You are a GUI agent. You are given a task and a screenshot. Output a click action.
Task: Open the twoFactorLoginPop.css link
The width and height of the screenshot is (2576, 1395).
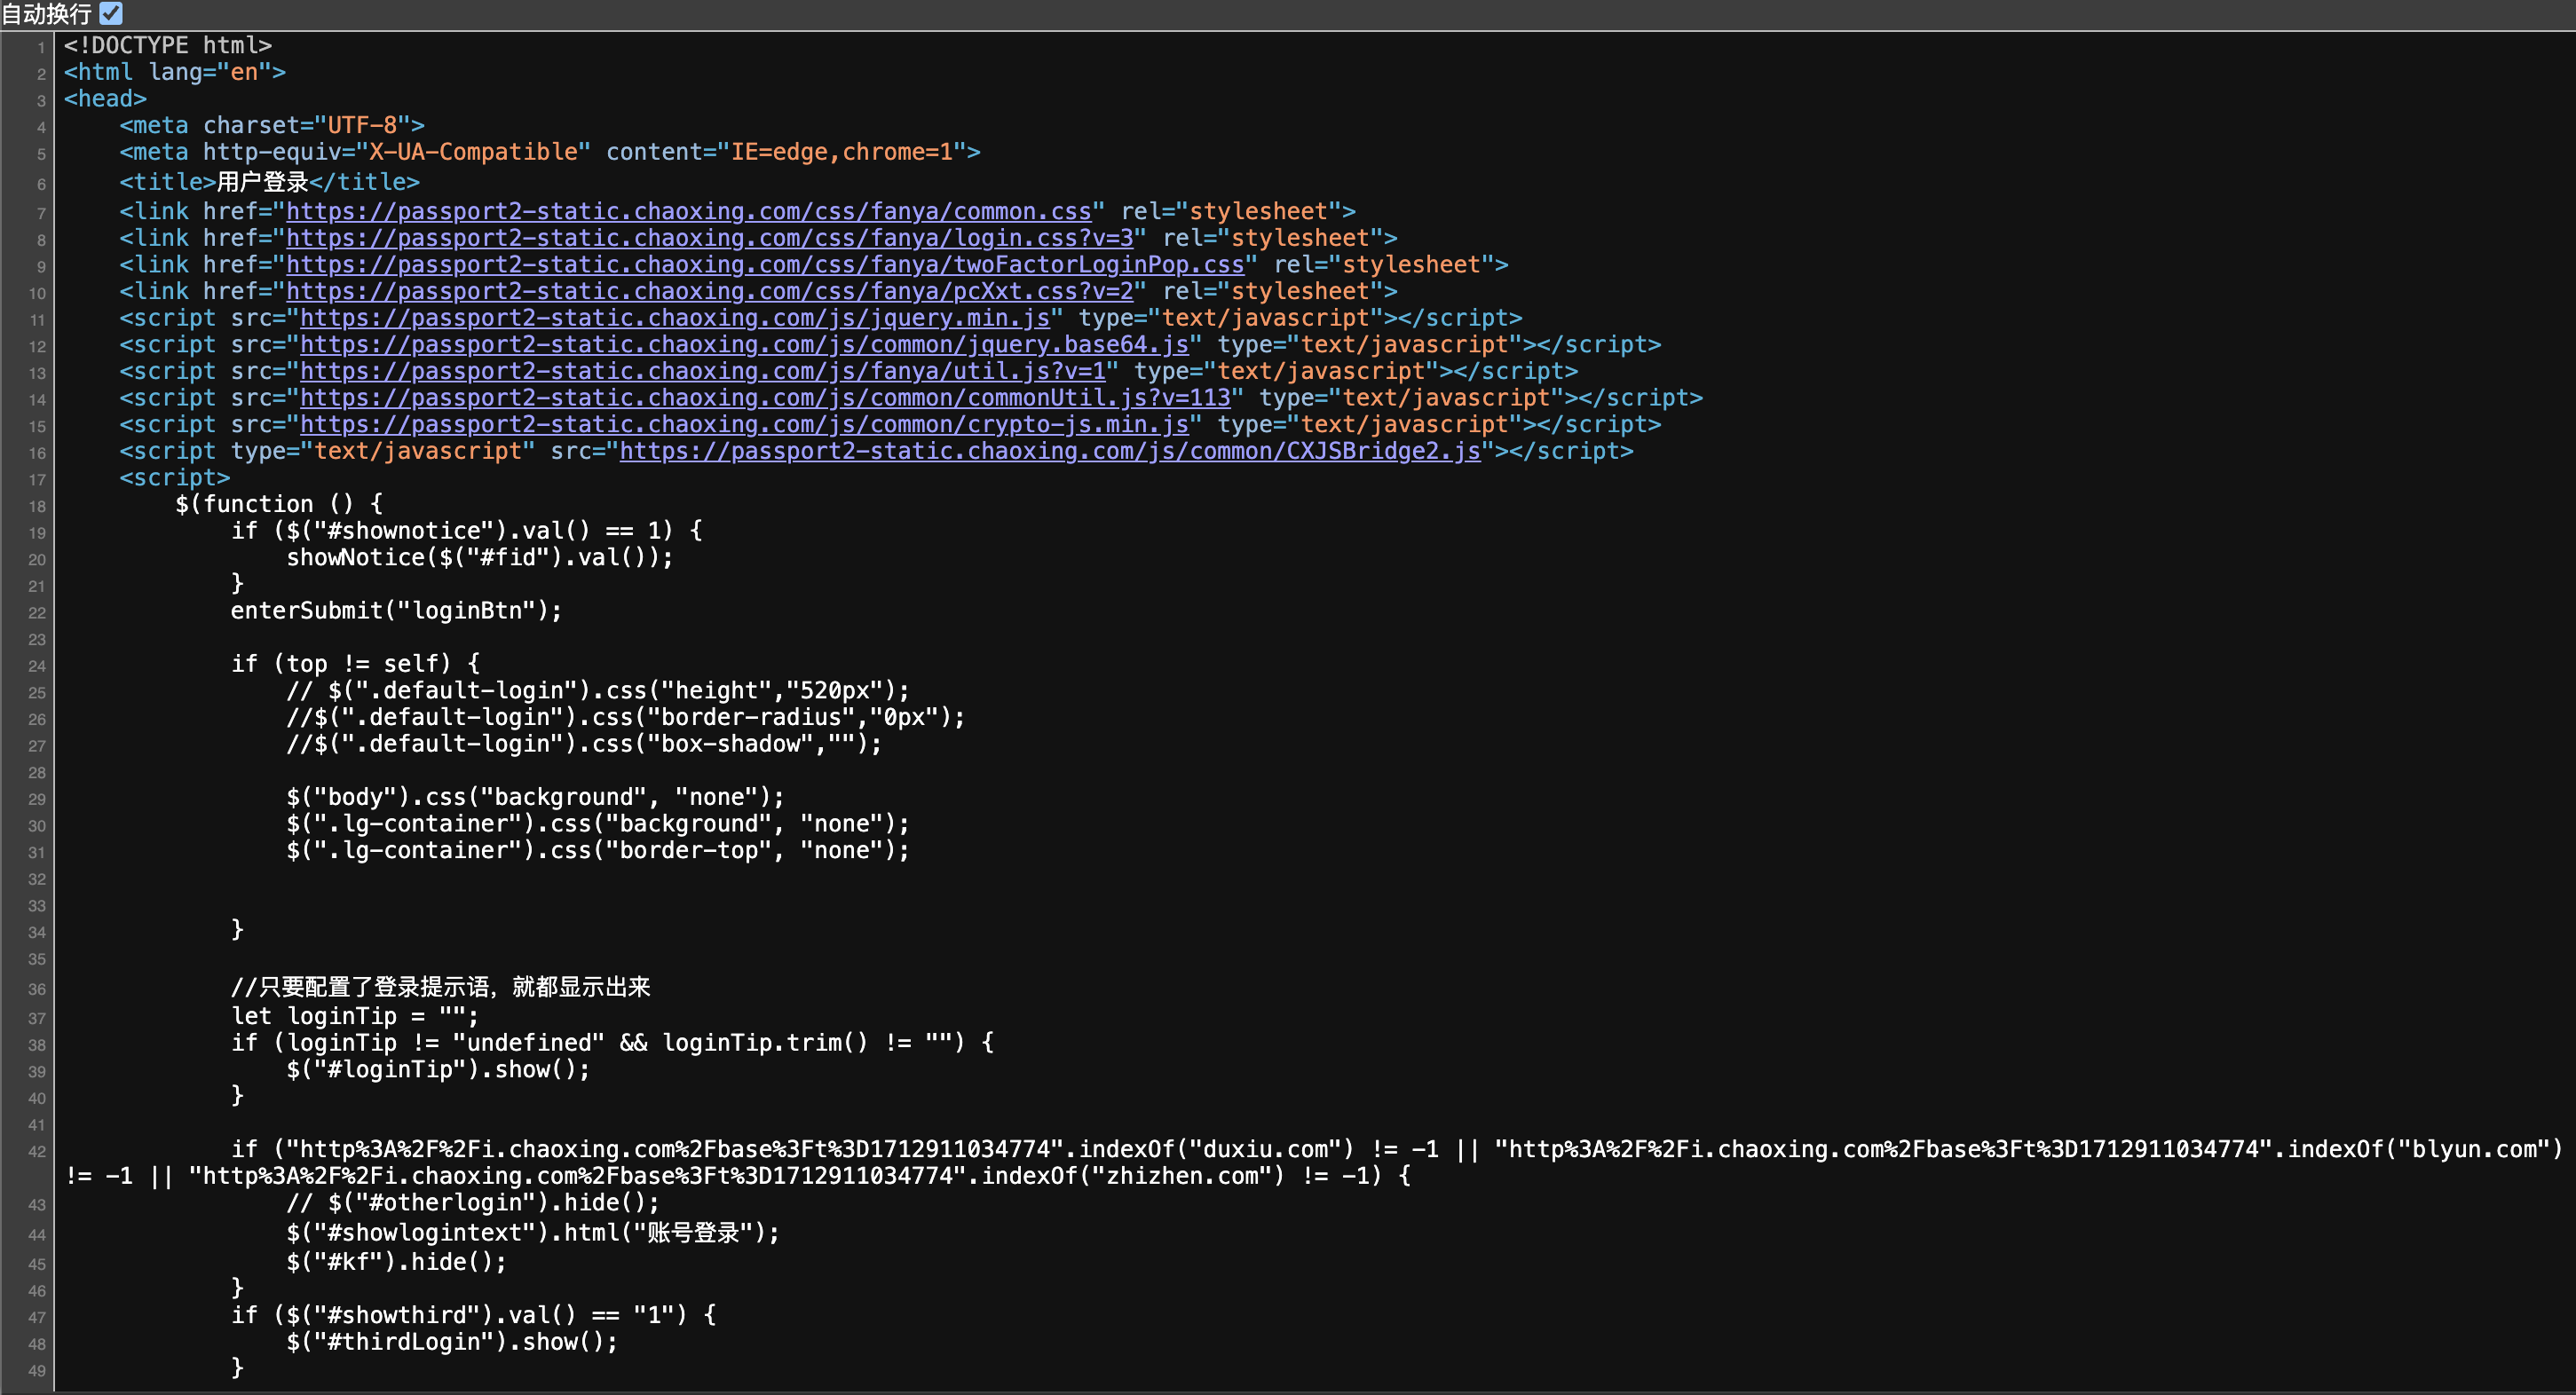(765, 265)
